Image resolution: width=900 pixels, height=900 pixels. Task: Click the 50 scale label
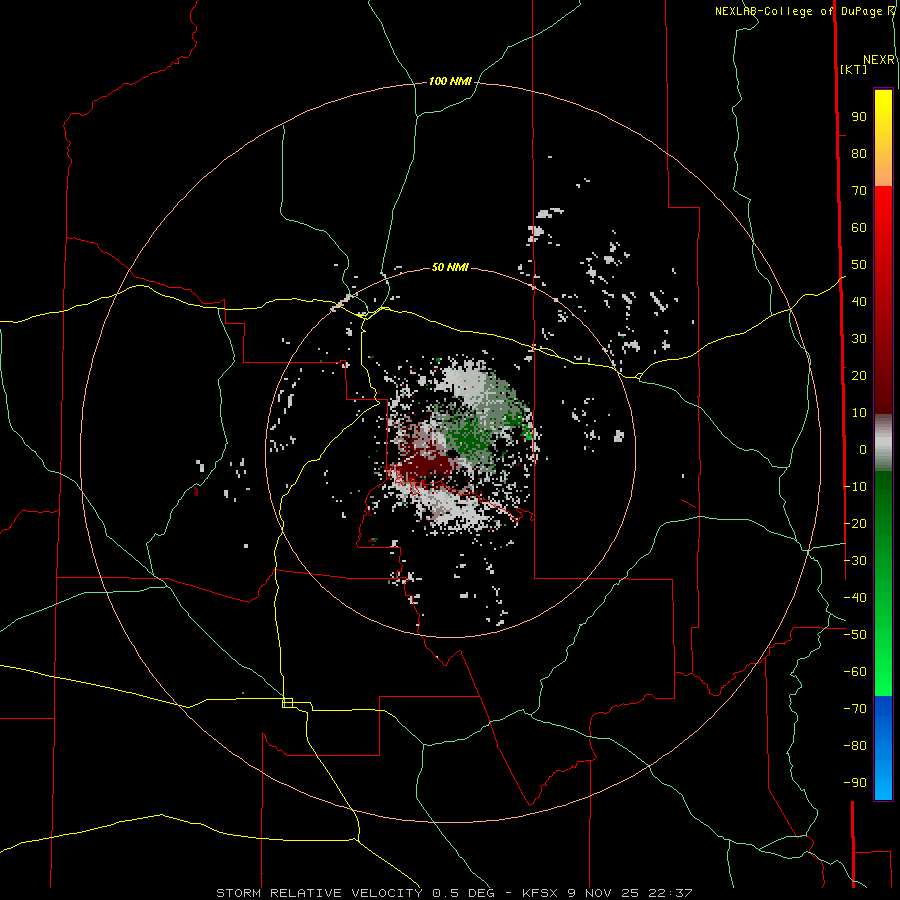pos(859,265)
